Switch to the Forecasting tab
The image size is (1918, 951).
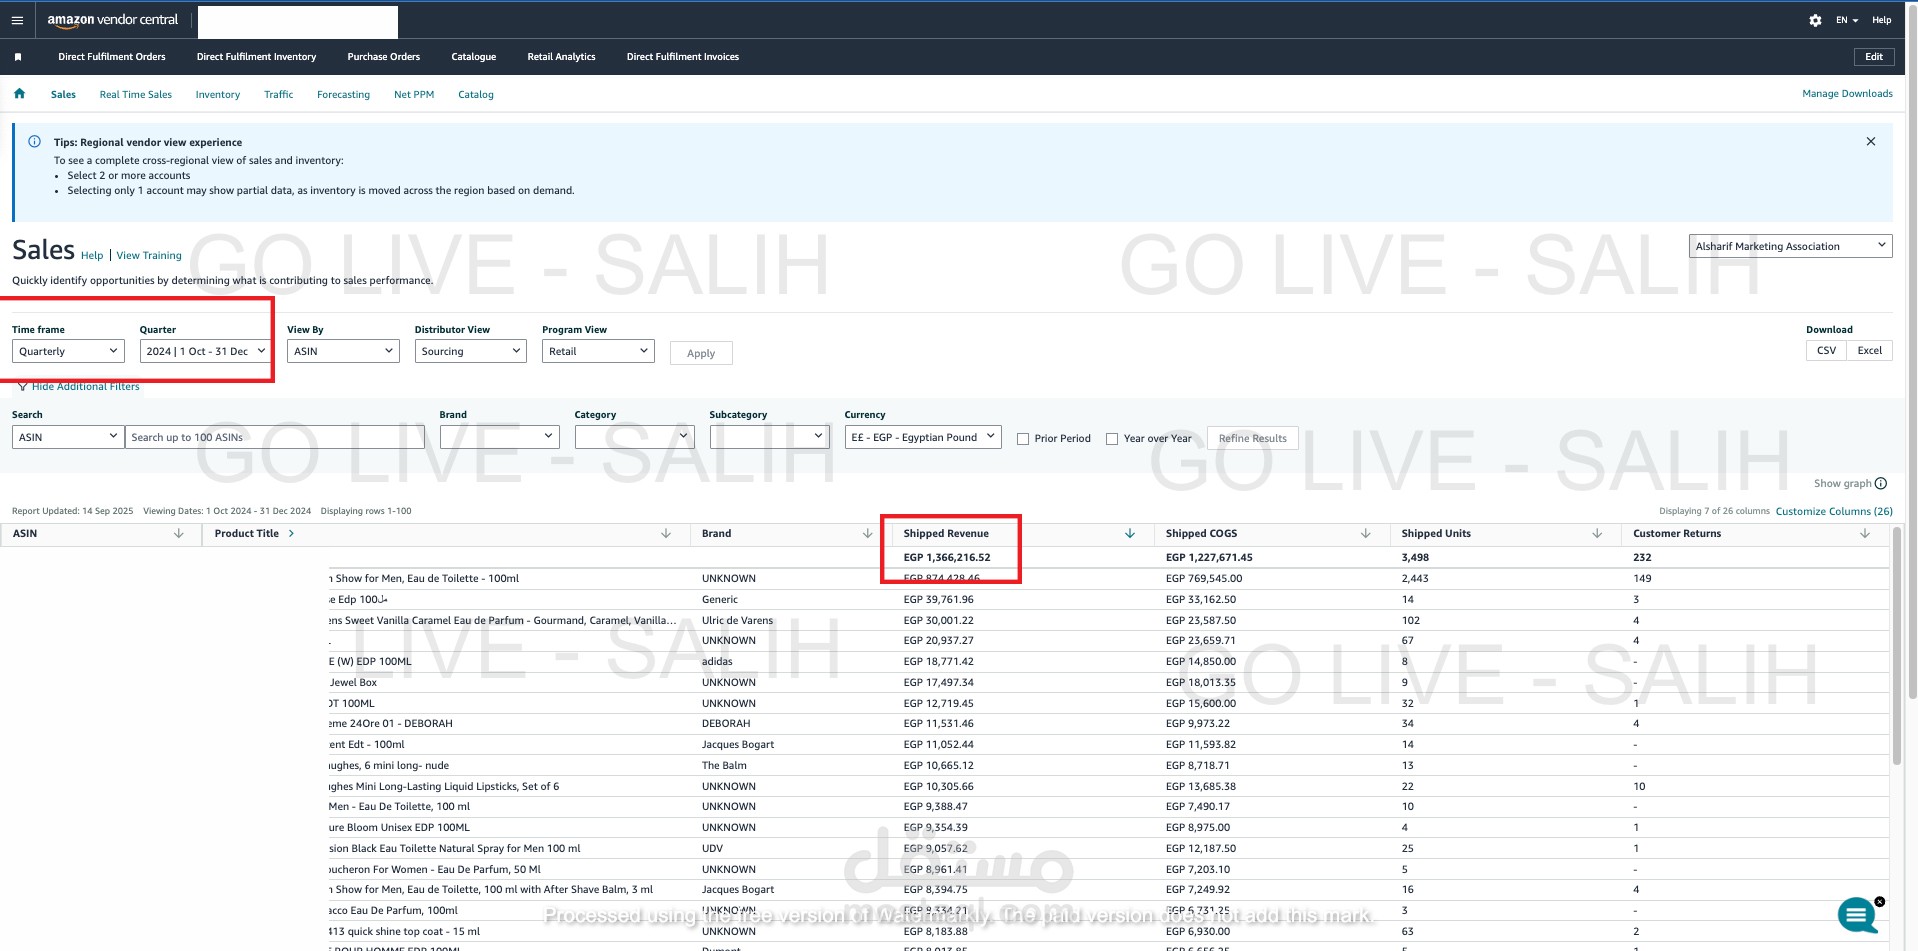tap(343, 95)
